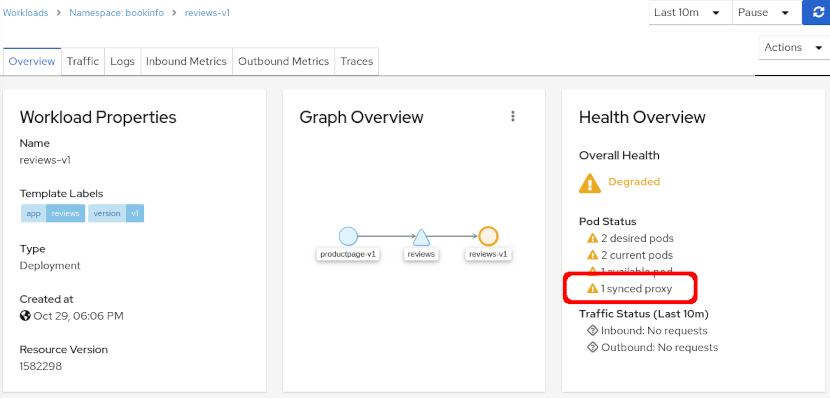
Task: Click the reviews-v1 name value in properties
Action: [x=45, y=160]
